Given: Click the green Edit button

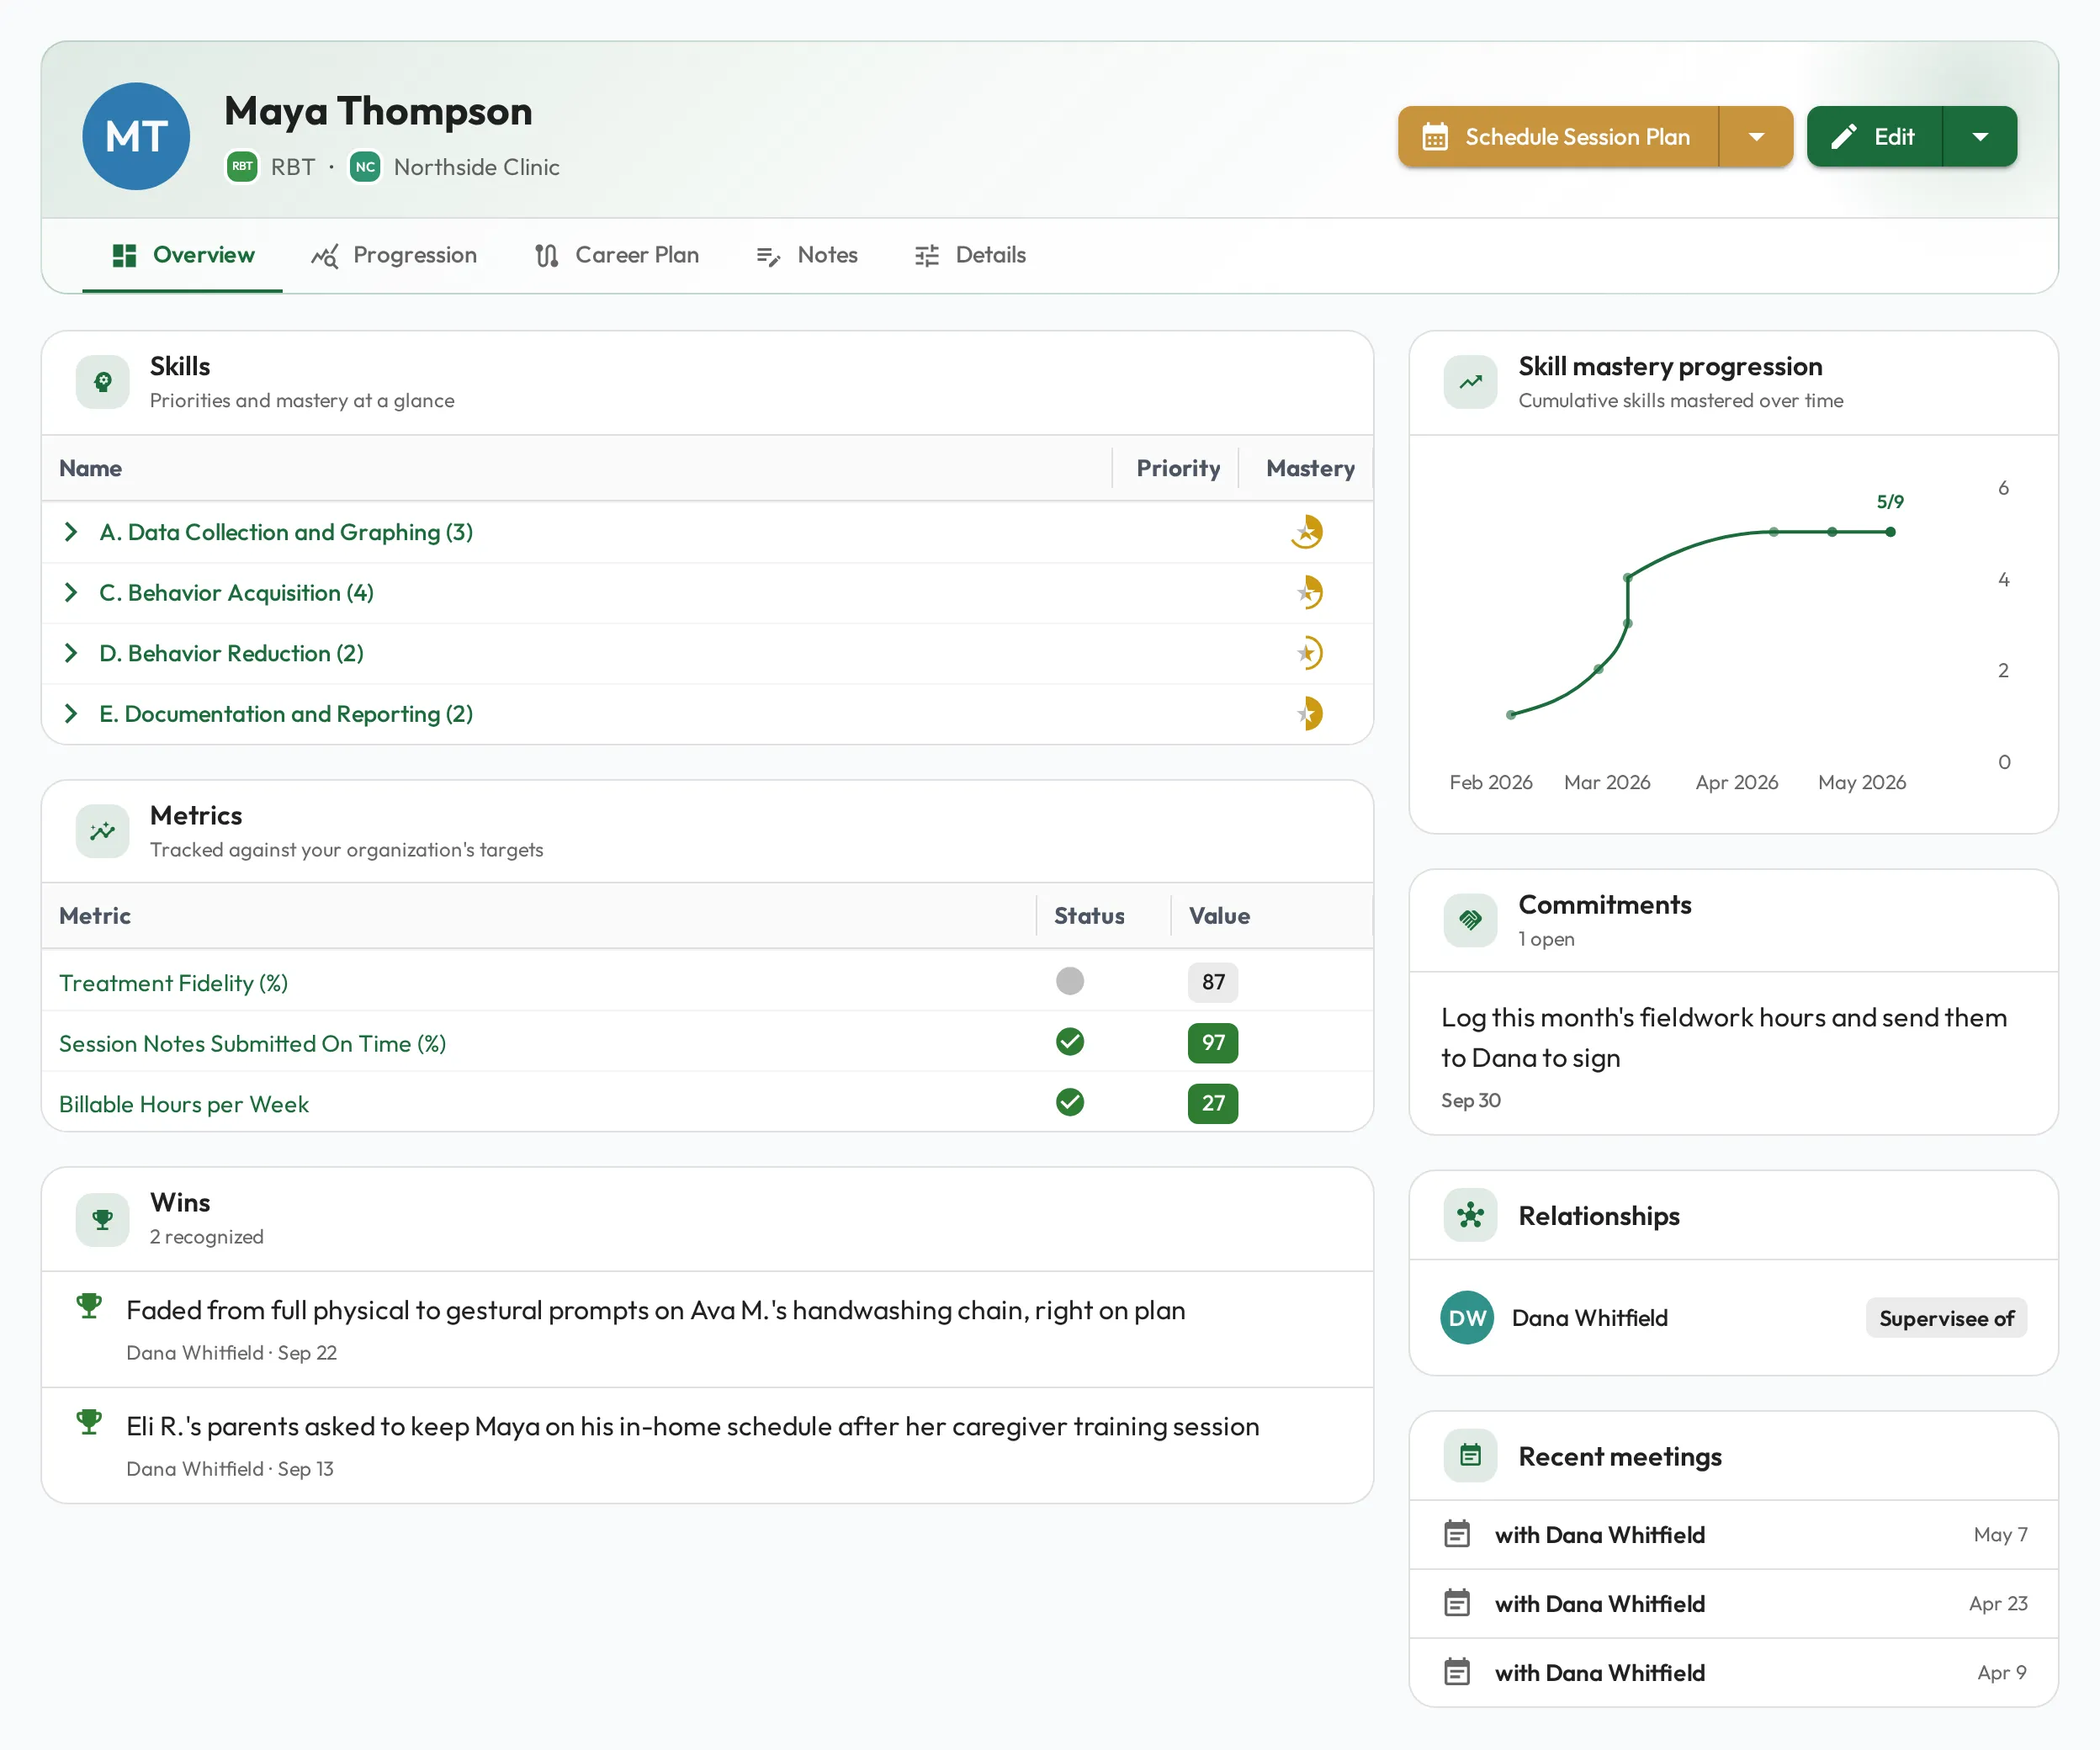Looking at the screenshot, I should click(x=1874, y=137).
